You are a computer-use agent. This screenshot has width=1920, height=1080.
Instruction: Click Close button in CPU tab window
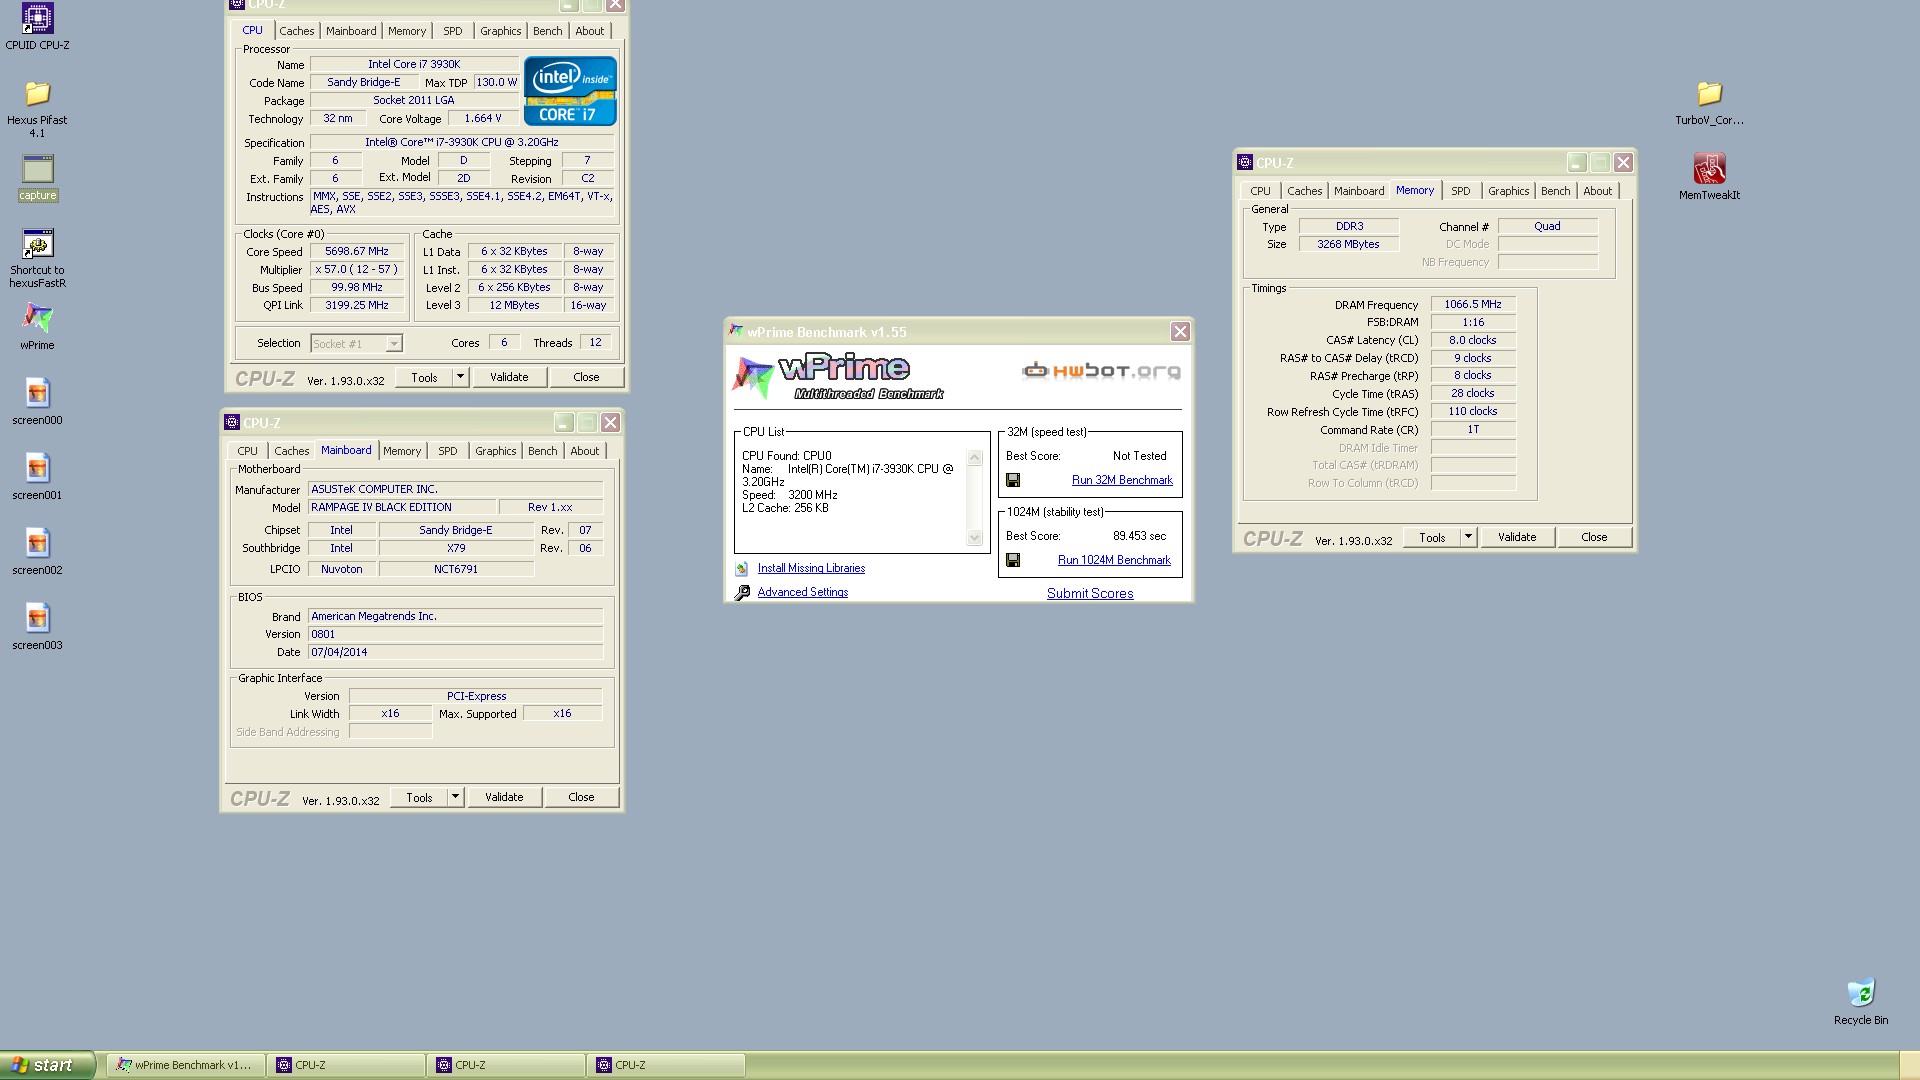click(586, 377)
